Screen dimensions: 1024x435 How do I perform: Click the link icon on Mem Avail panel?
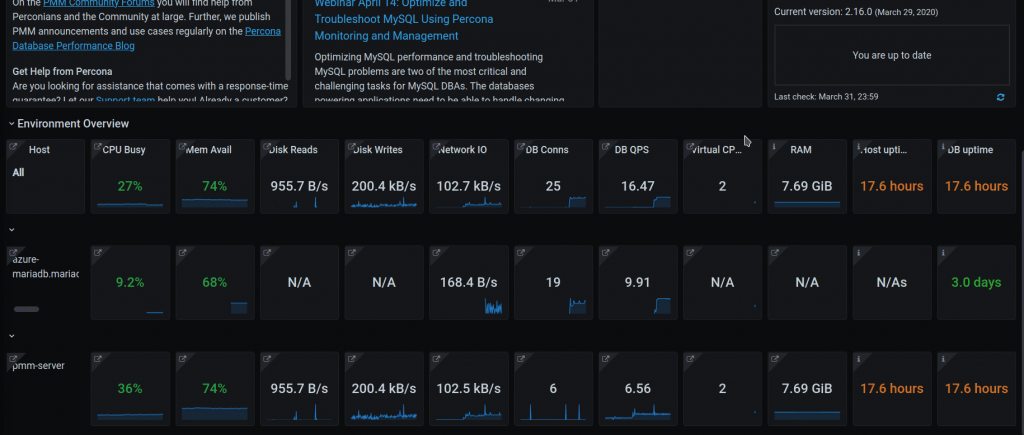pyautogui.click(x=181, y=147)
